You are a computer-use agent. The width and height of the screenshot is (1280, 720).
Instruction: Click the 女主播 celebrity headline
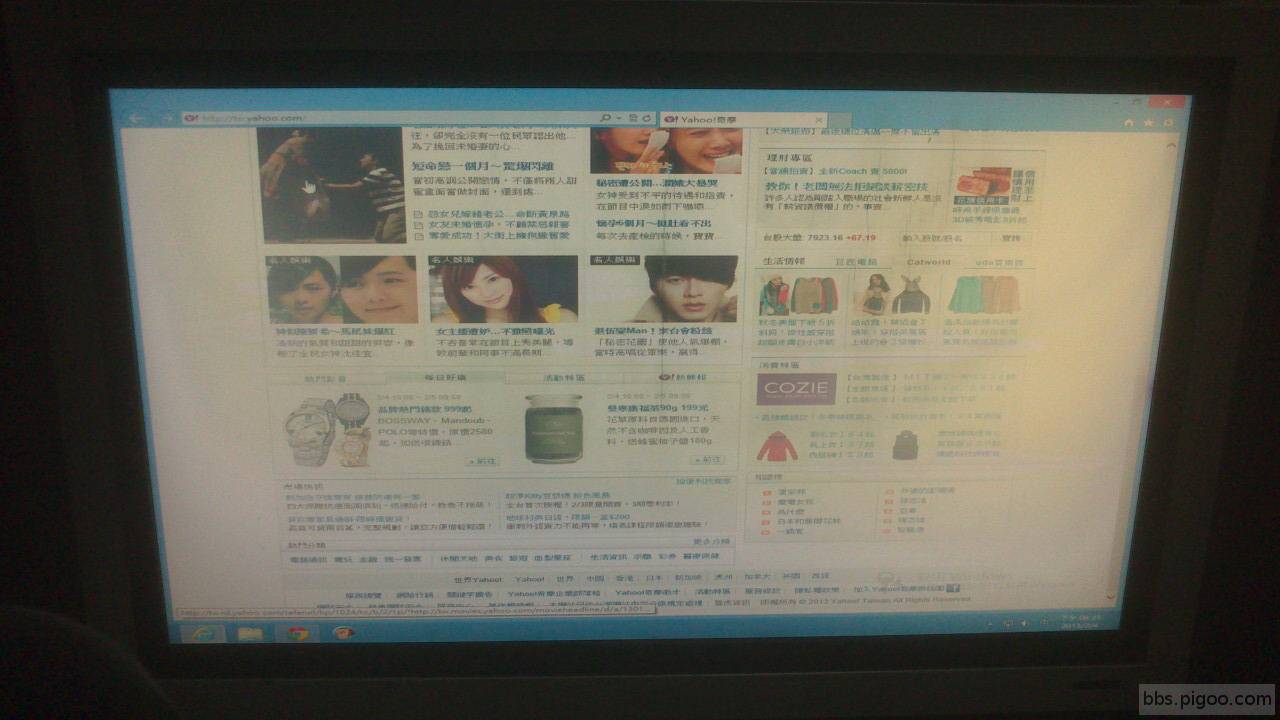[x=495, y=331]
